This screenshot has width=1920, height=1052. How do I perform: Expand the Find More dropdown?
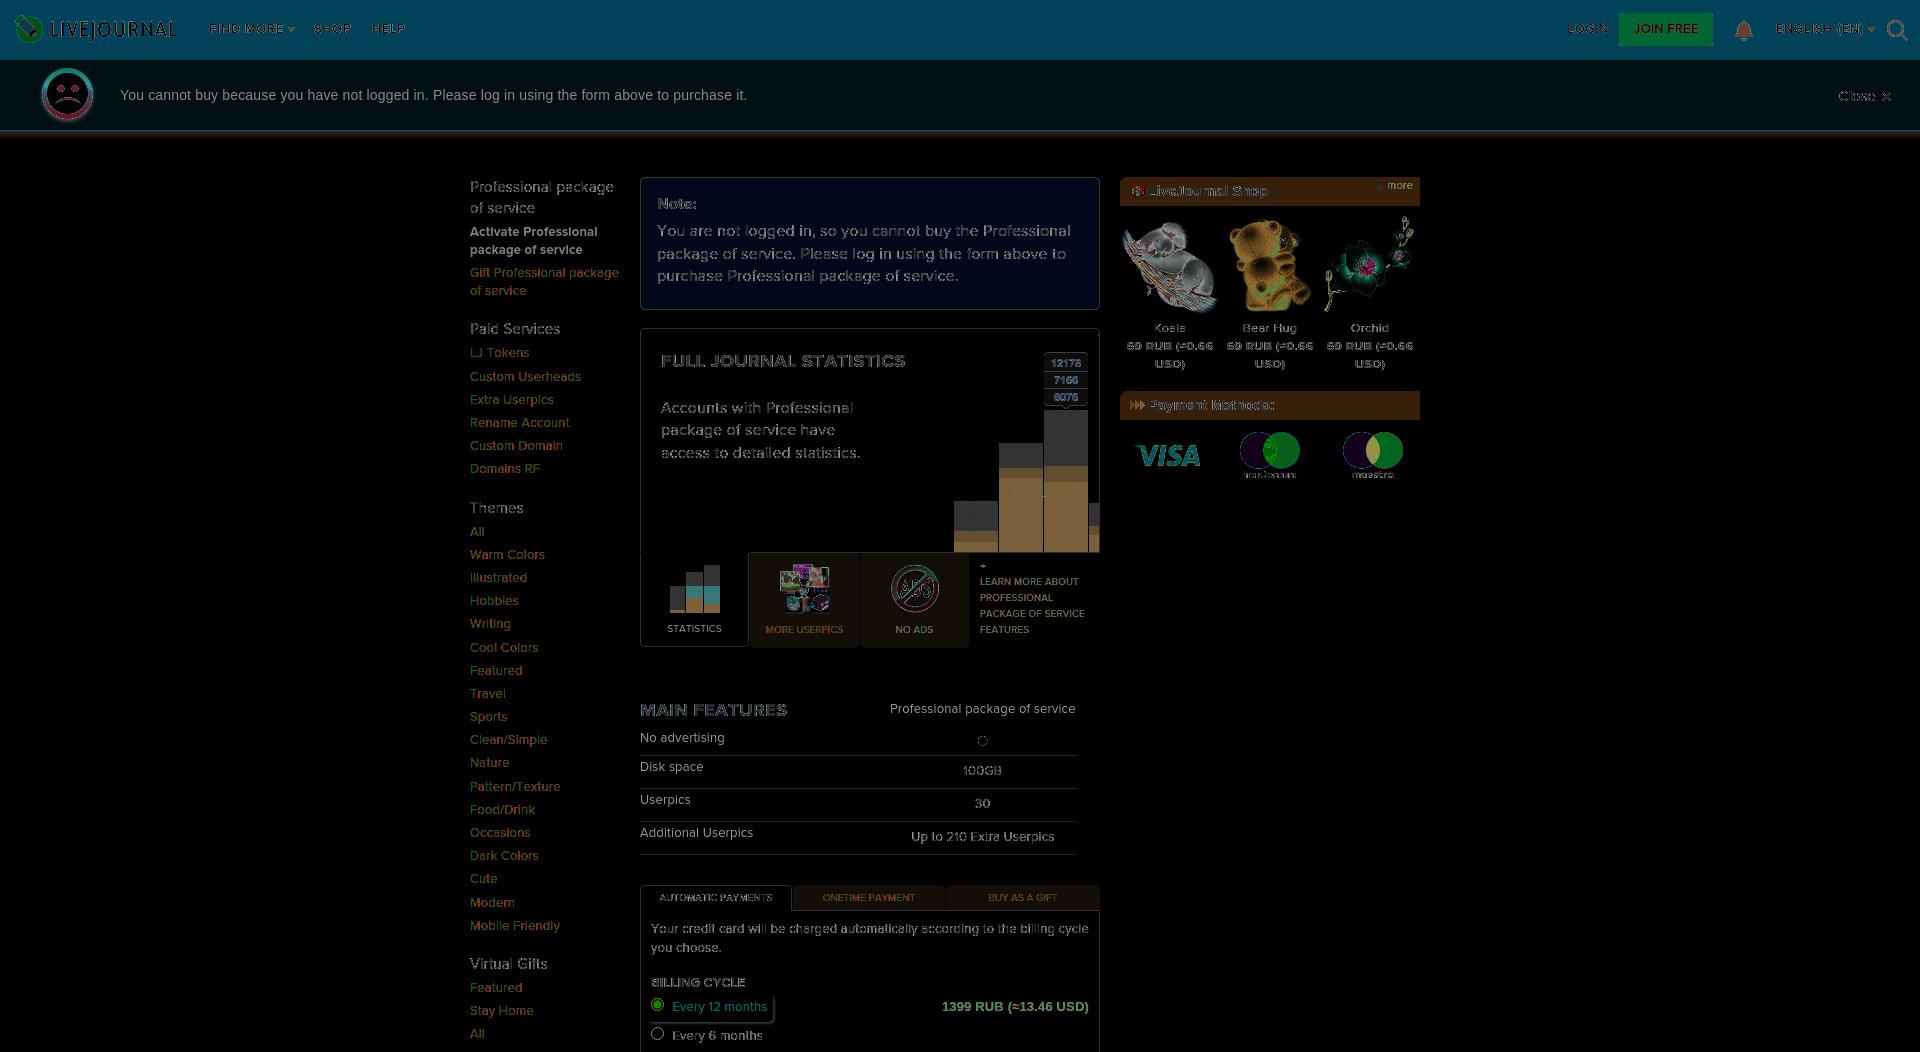pyautogui.click(x=252, y=29)
